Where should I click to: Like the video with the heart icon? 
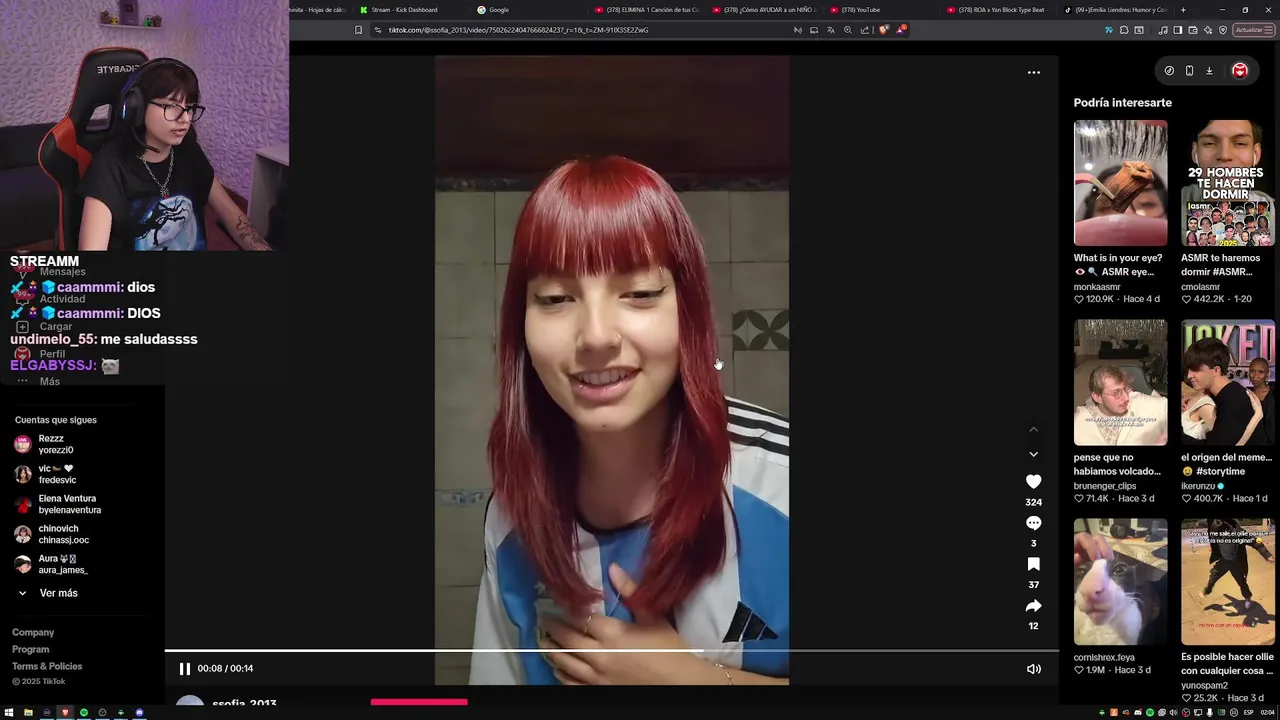(x=1033, y=481)
